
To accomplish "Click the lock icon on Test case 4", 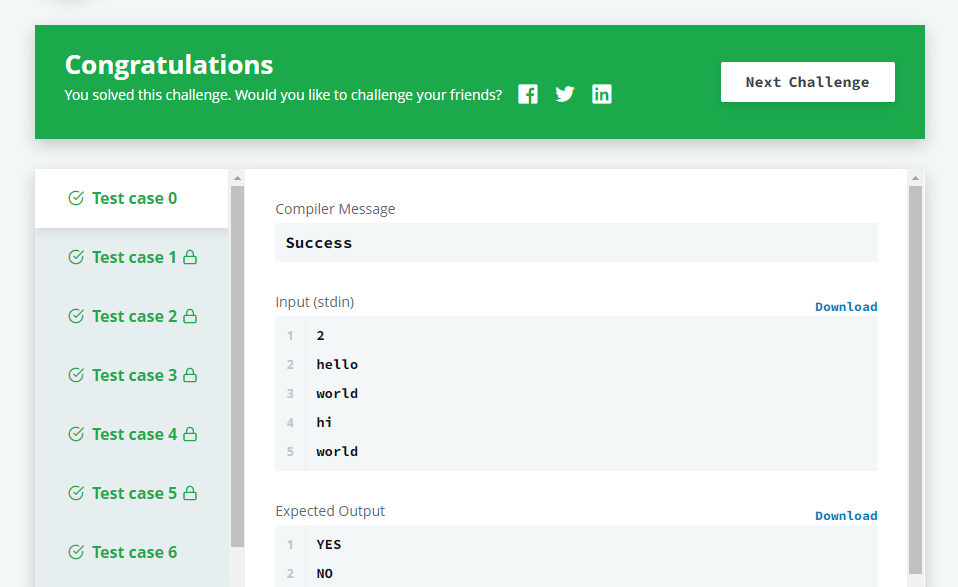I will 190,434.
